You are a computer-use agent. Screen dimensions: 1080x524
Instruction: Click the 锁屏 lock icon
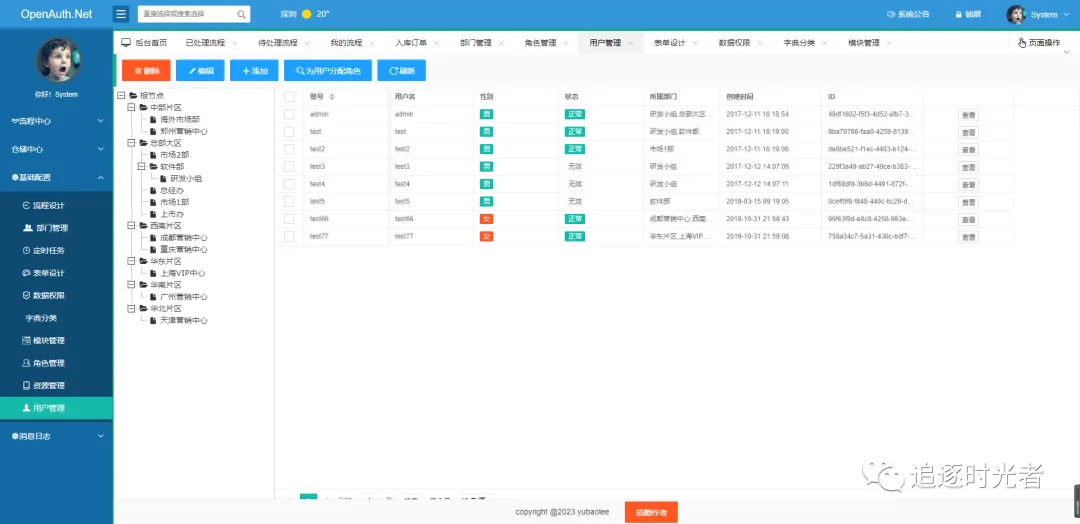point(959,15)
